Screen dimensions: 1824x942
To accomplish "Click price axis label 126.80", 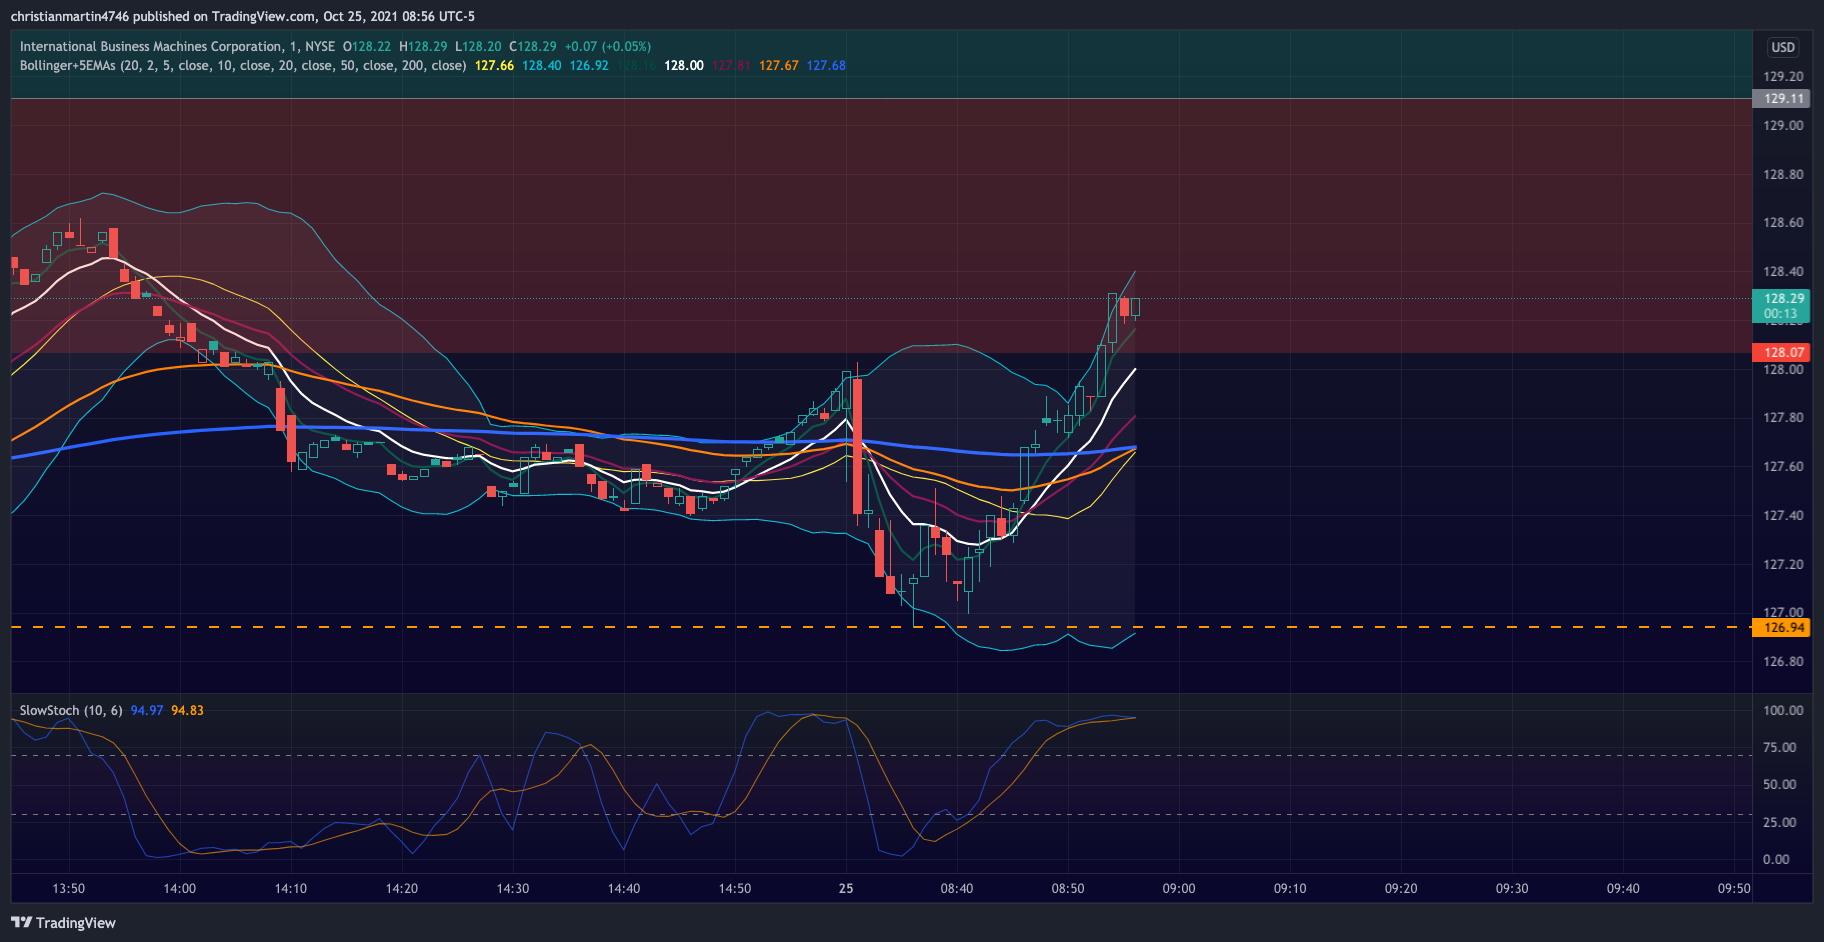I will [1783, 661].
